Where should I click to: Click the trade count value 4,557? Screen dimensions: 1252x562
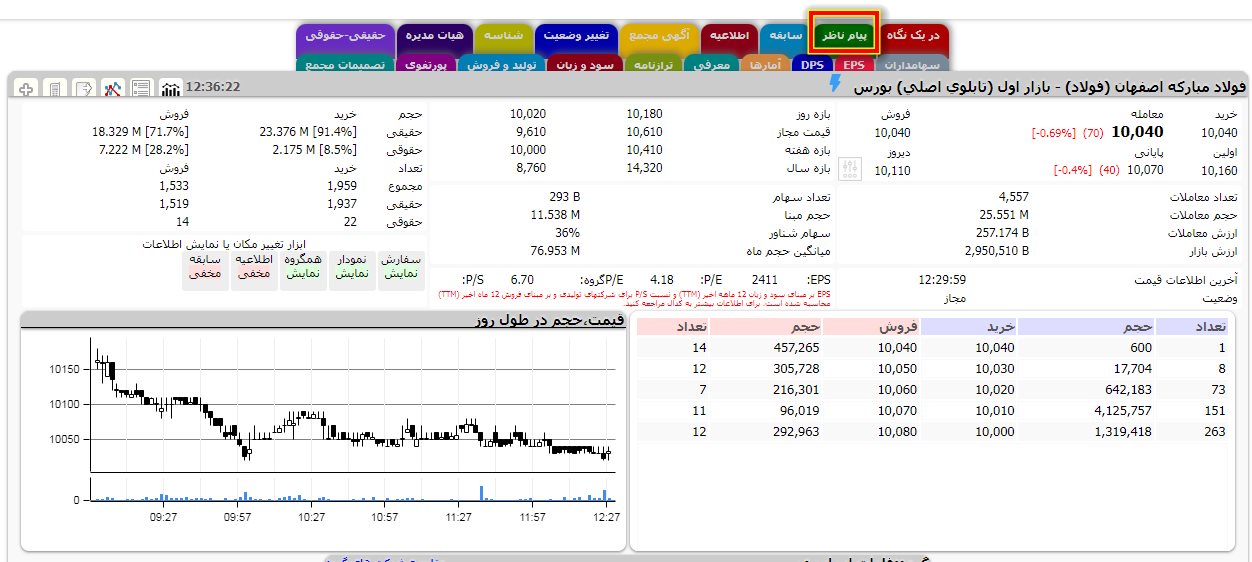1013,197
